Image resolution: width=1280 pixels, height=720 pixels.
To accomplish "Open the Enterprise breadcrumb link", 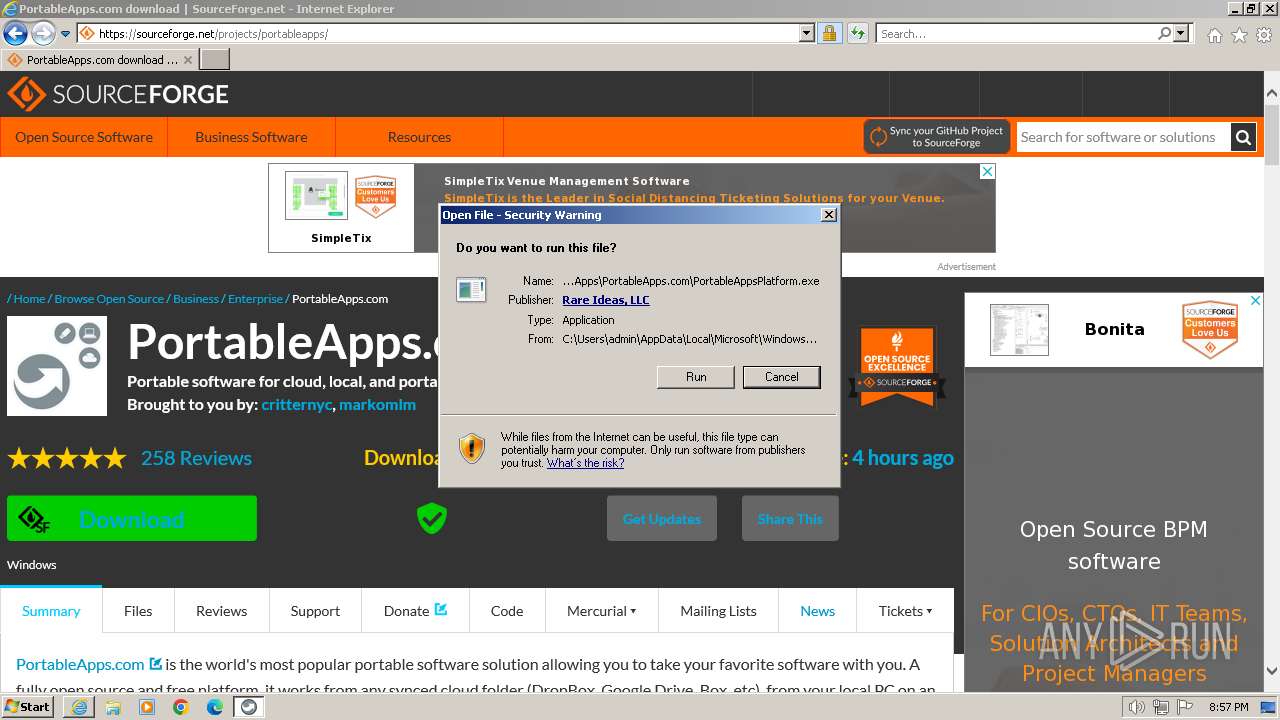I will 255,299.
